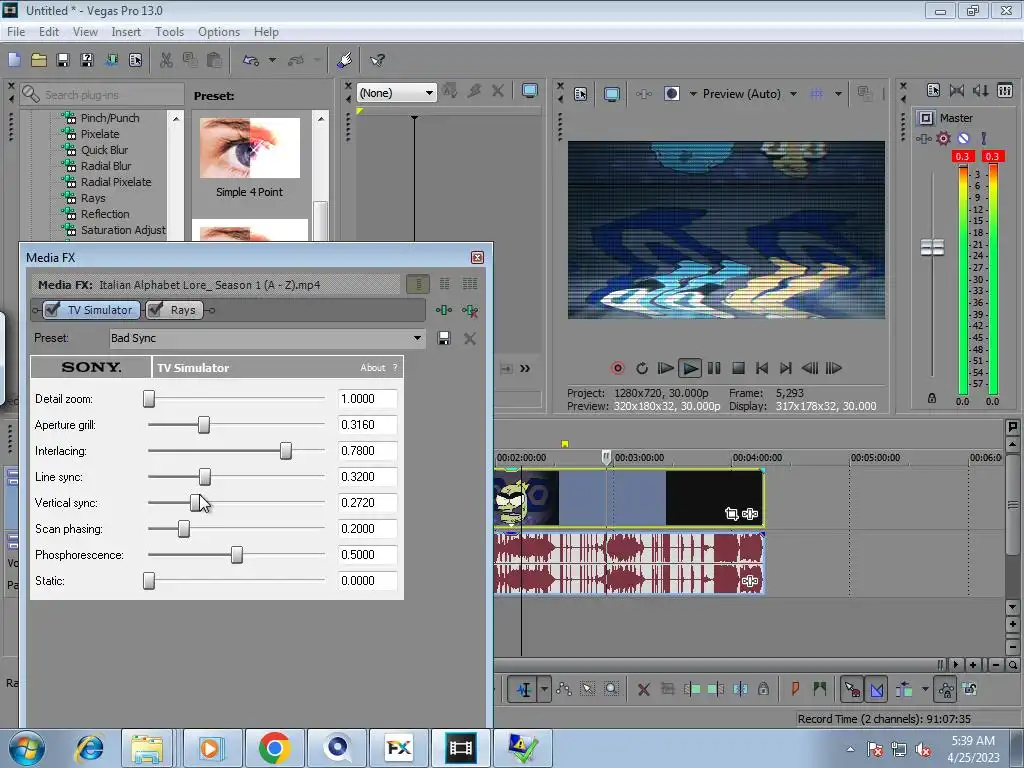
Task: Open the Preview (Auto) quality dropdown
Action: [x=793, y=94]
